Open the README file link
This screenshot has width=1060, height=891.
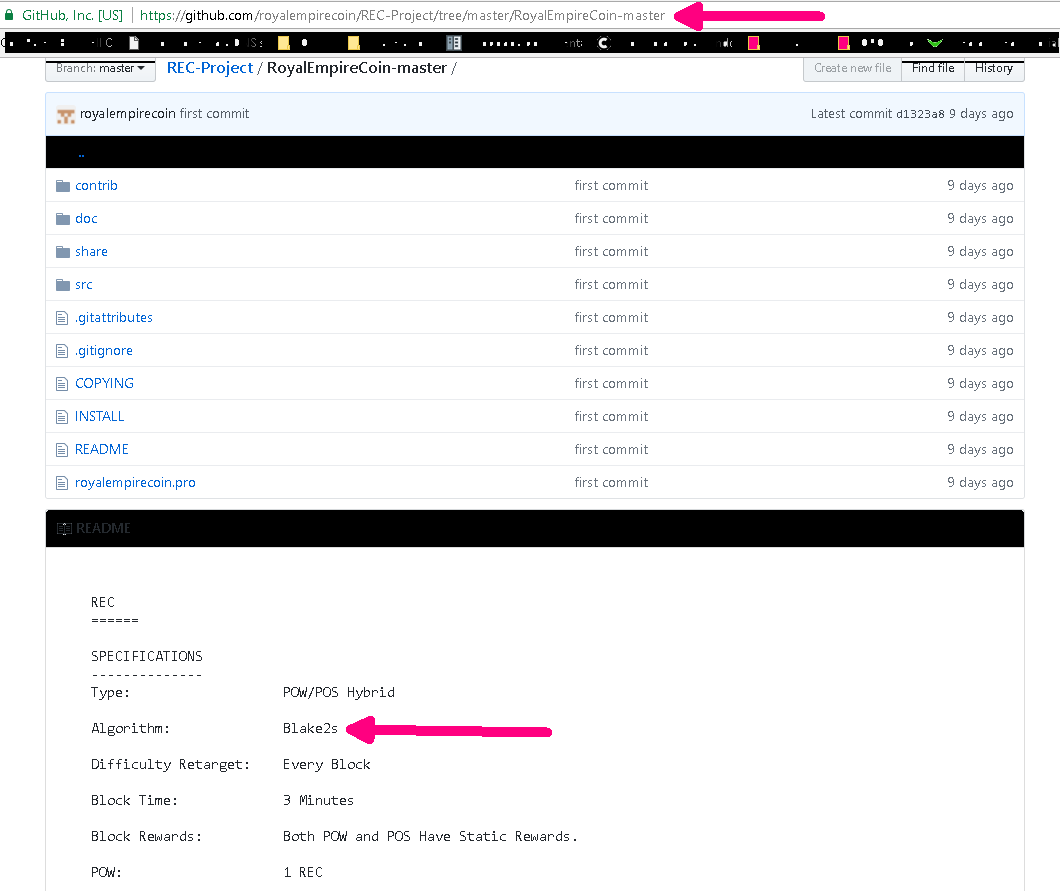pyautogui.click(x=101, y=450)
